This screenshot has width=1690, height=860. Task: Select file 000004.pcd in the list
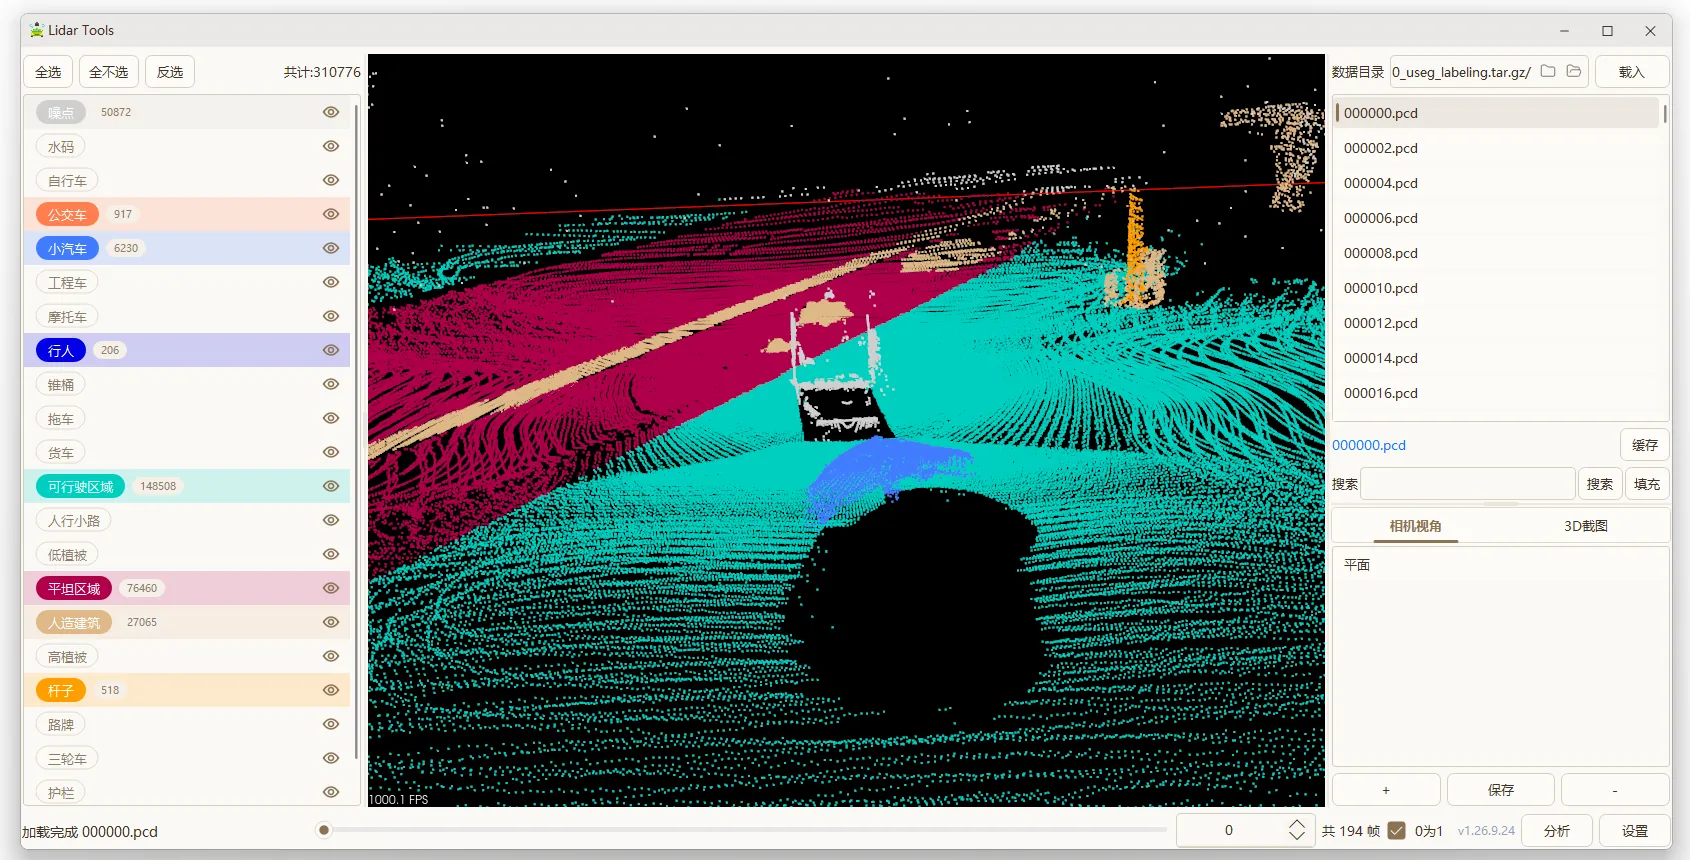coord(1498,183)
